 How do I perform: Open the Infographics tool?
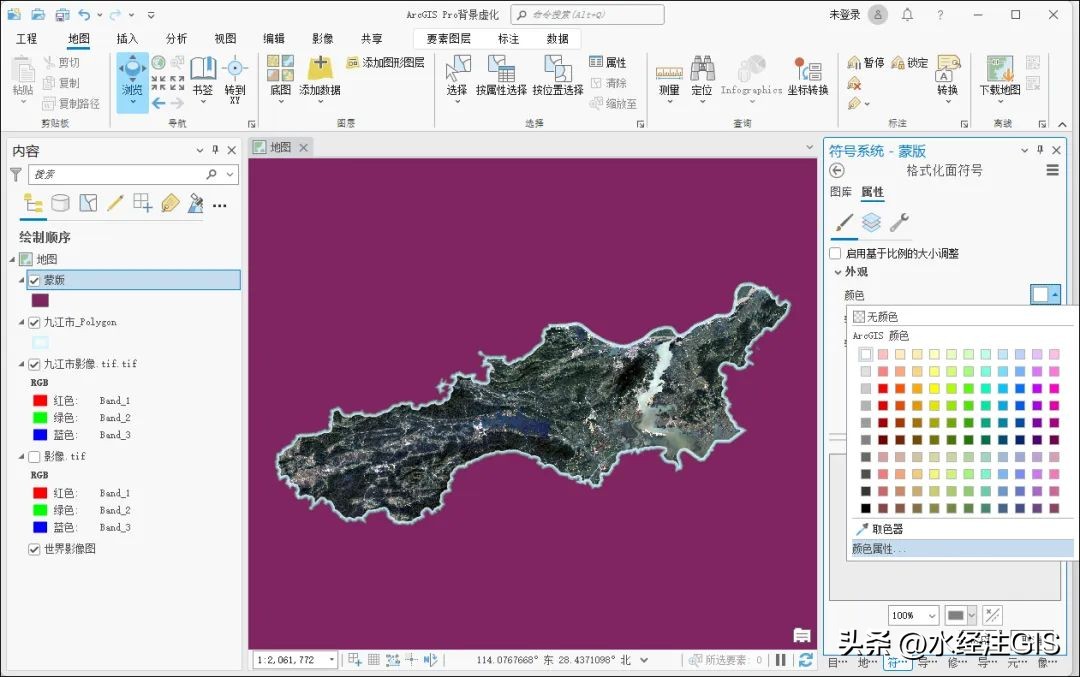click(751, 80)
